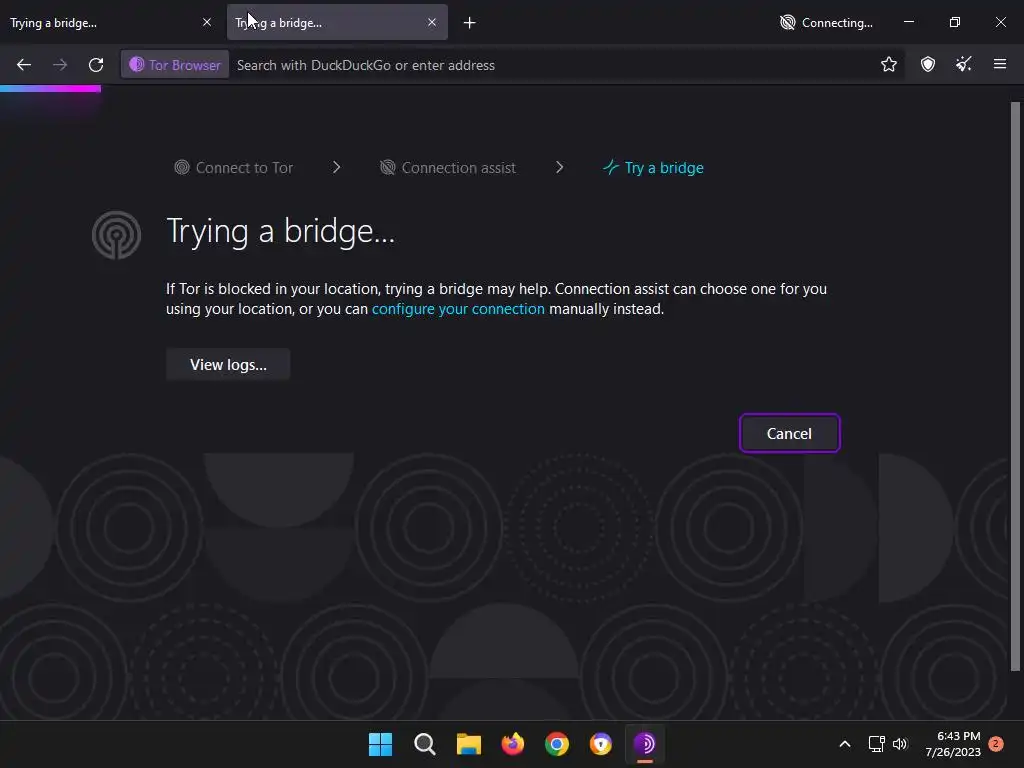Go back using the back arrow
This screenshot has width=1024, height=768.
[24, 65]
